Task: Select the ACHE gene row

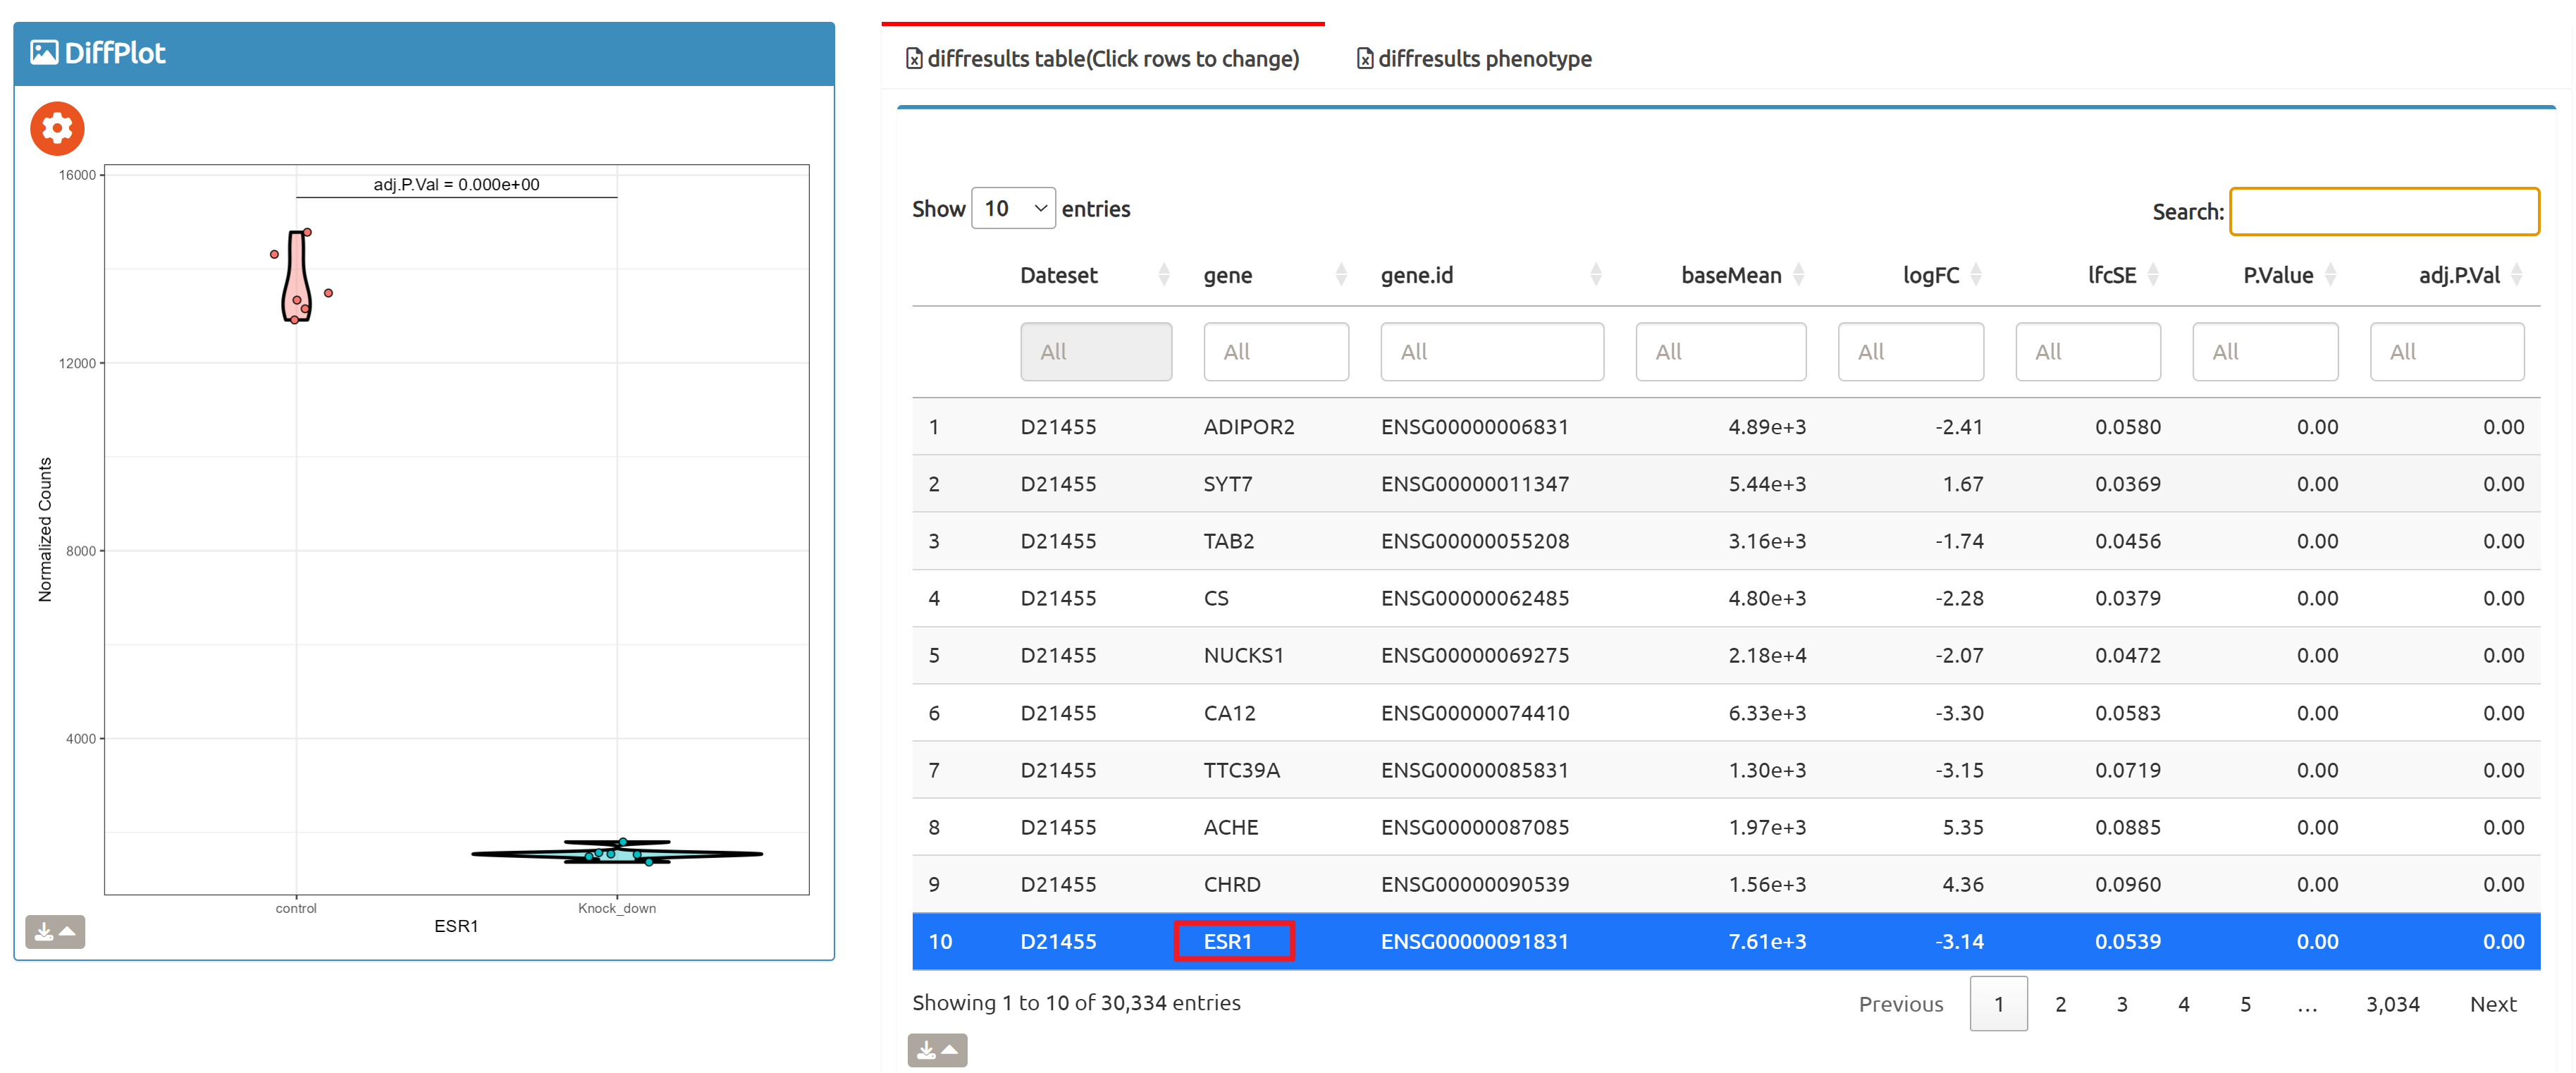Action: (1725, 827)
